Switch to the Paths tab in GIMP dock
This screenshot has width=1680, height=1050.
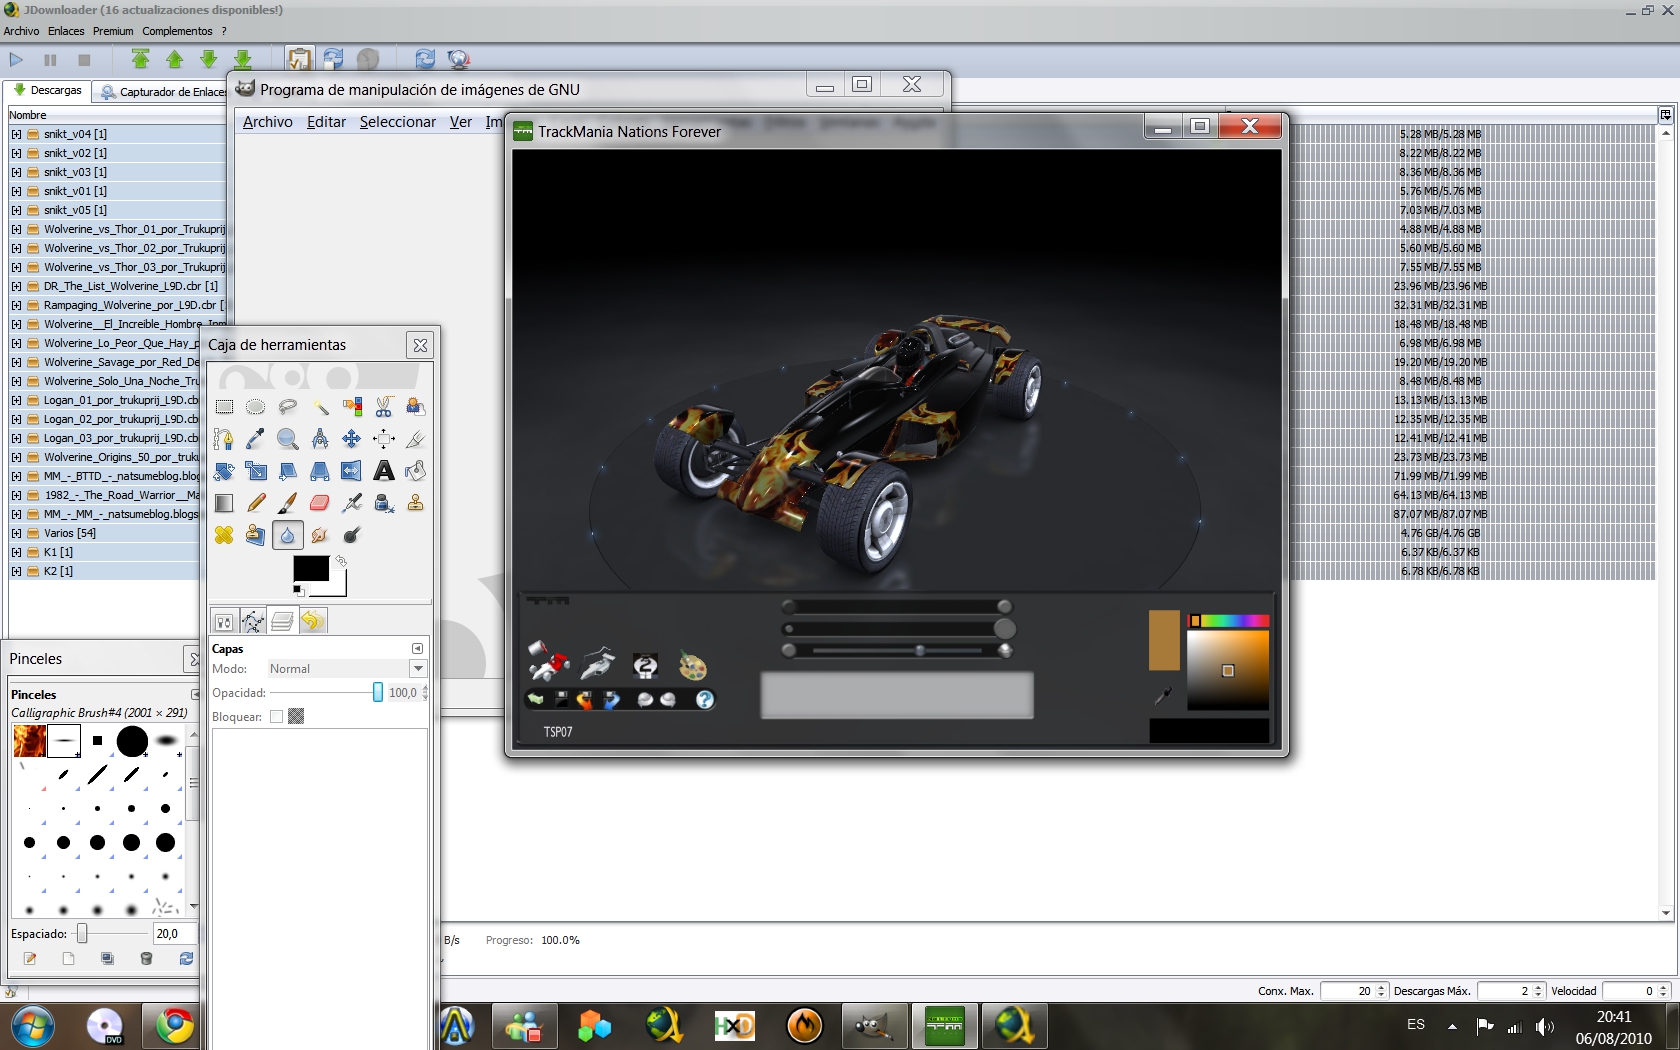[253, 621]
